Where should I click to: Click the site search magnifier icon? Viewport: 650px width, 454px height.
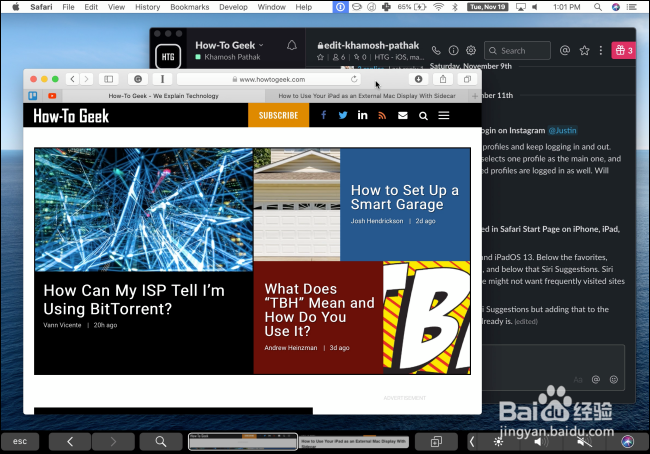(x=423, y=116)
